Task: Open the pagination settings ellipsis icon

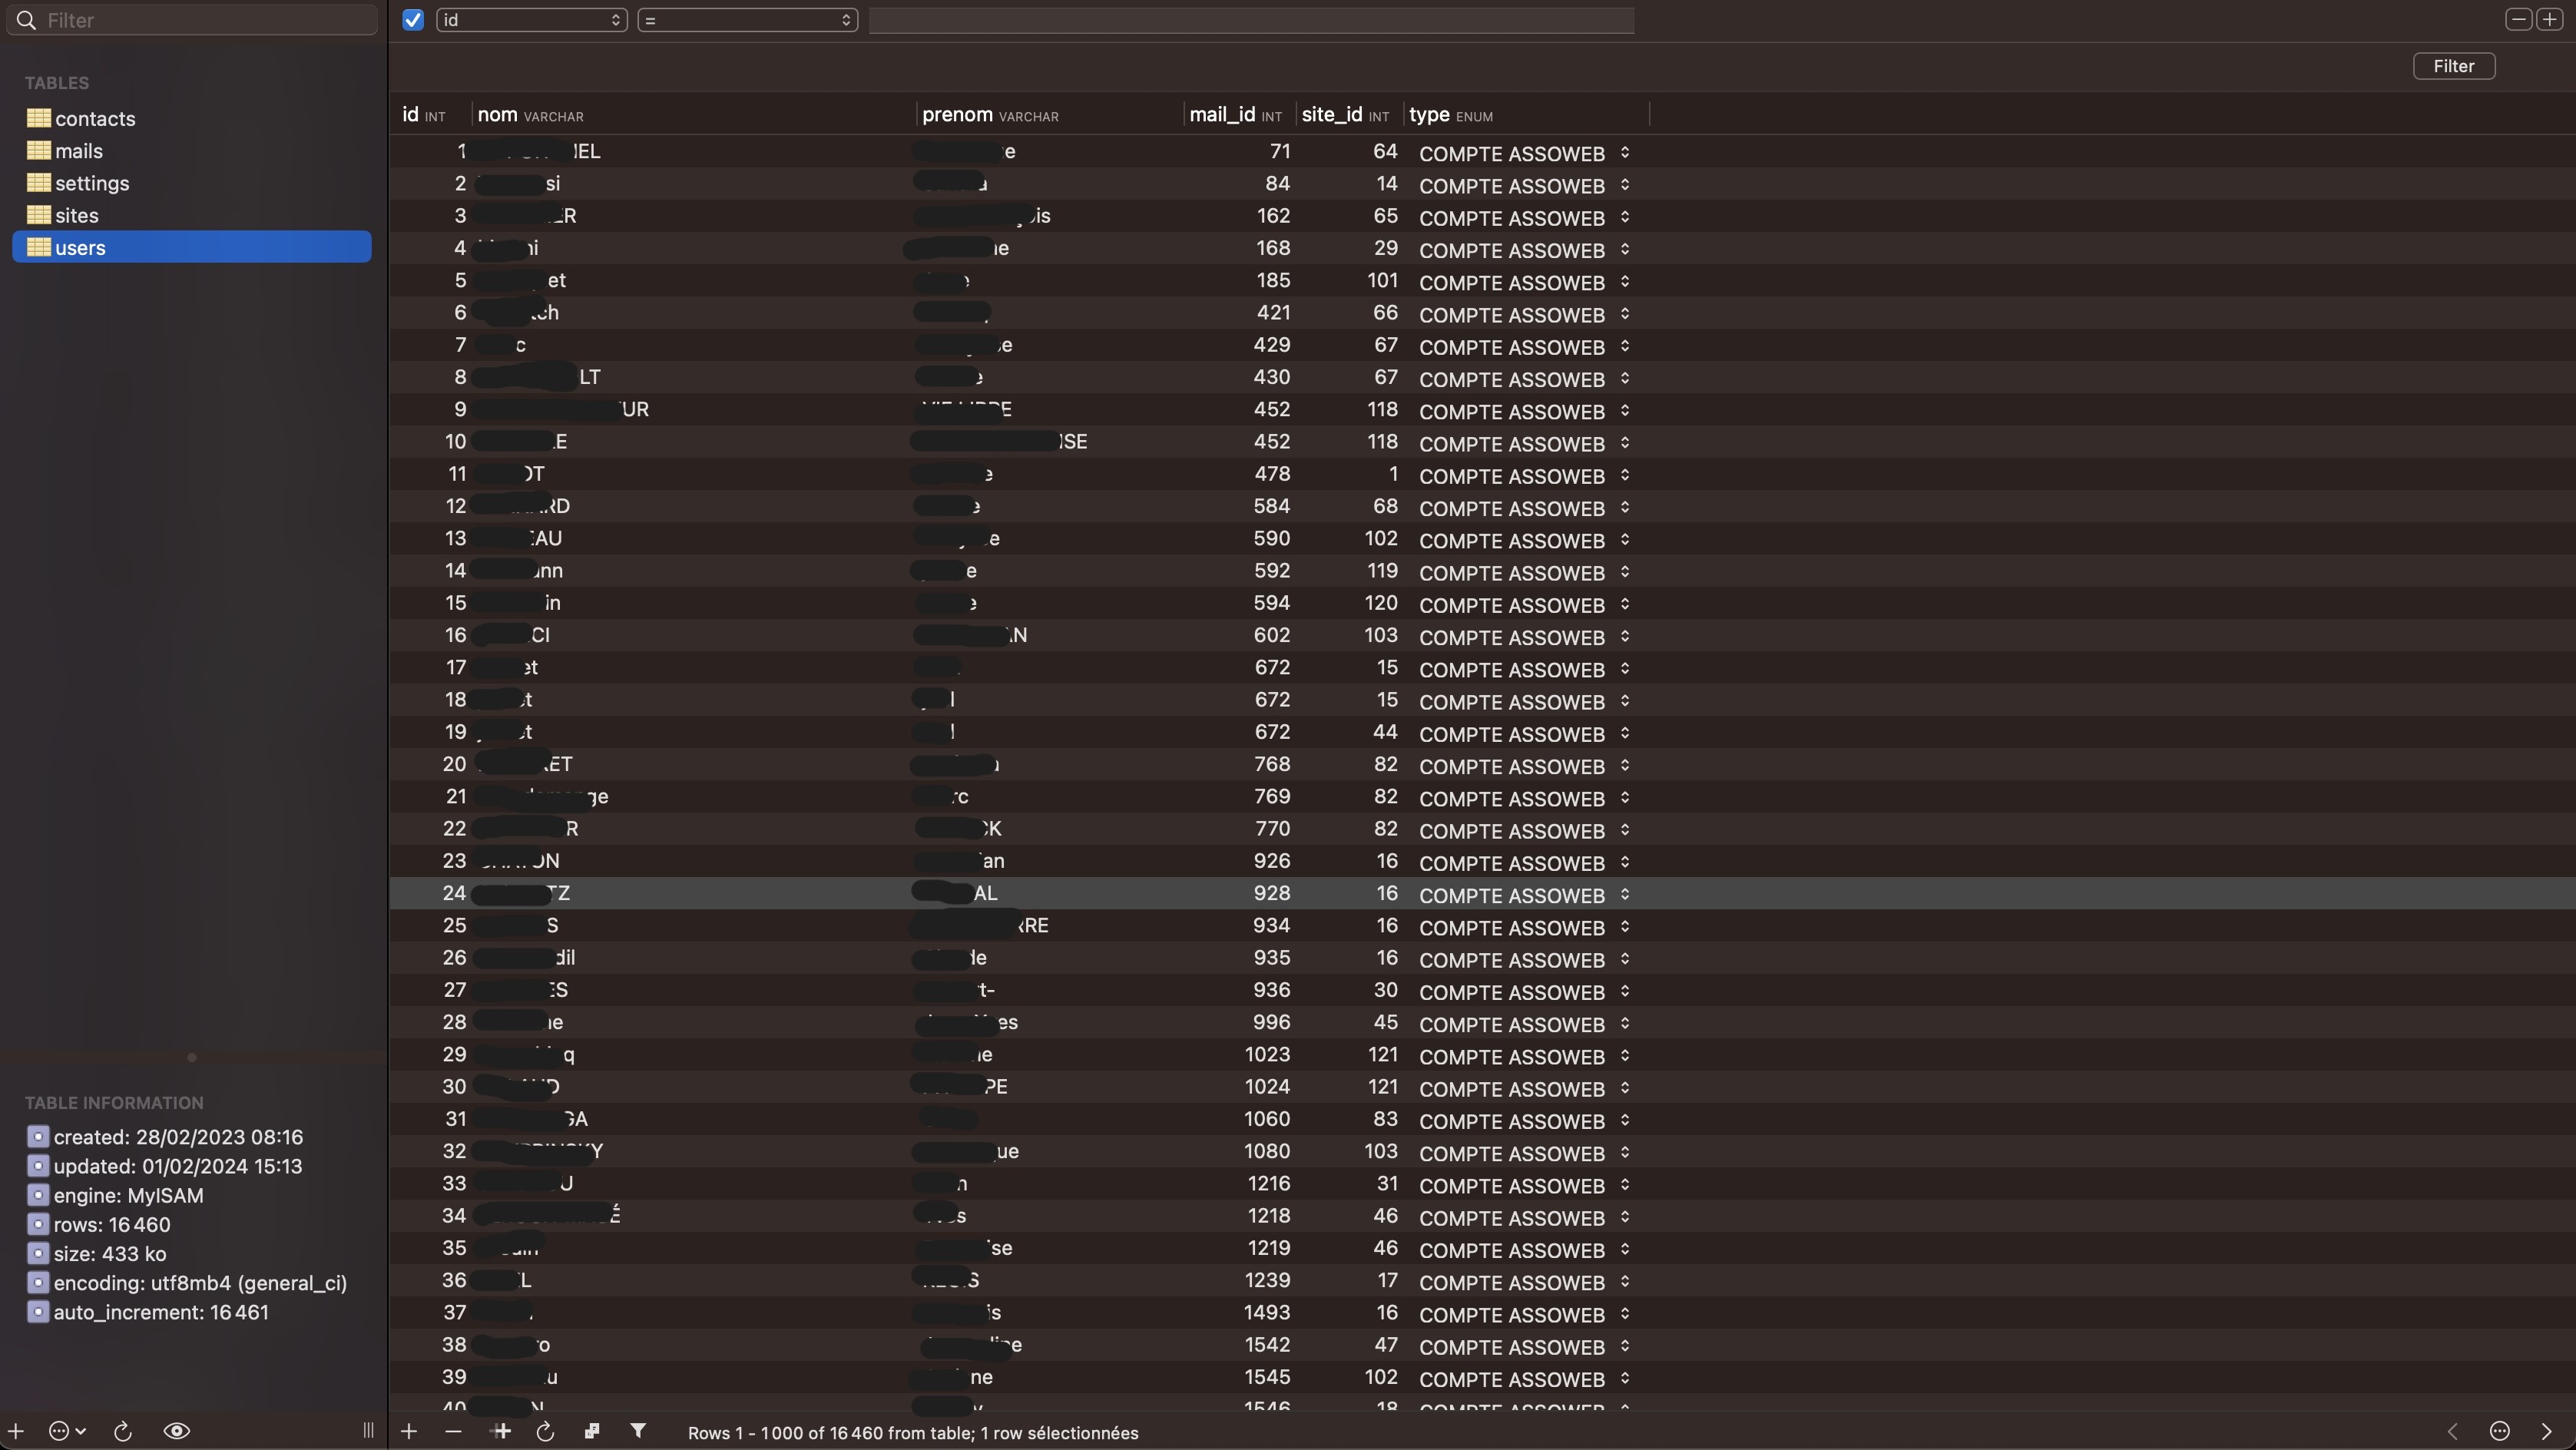Action: click(2500, 1431)
